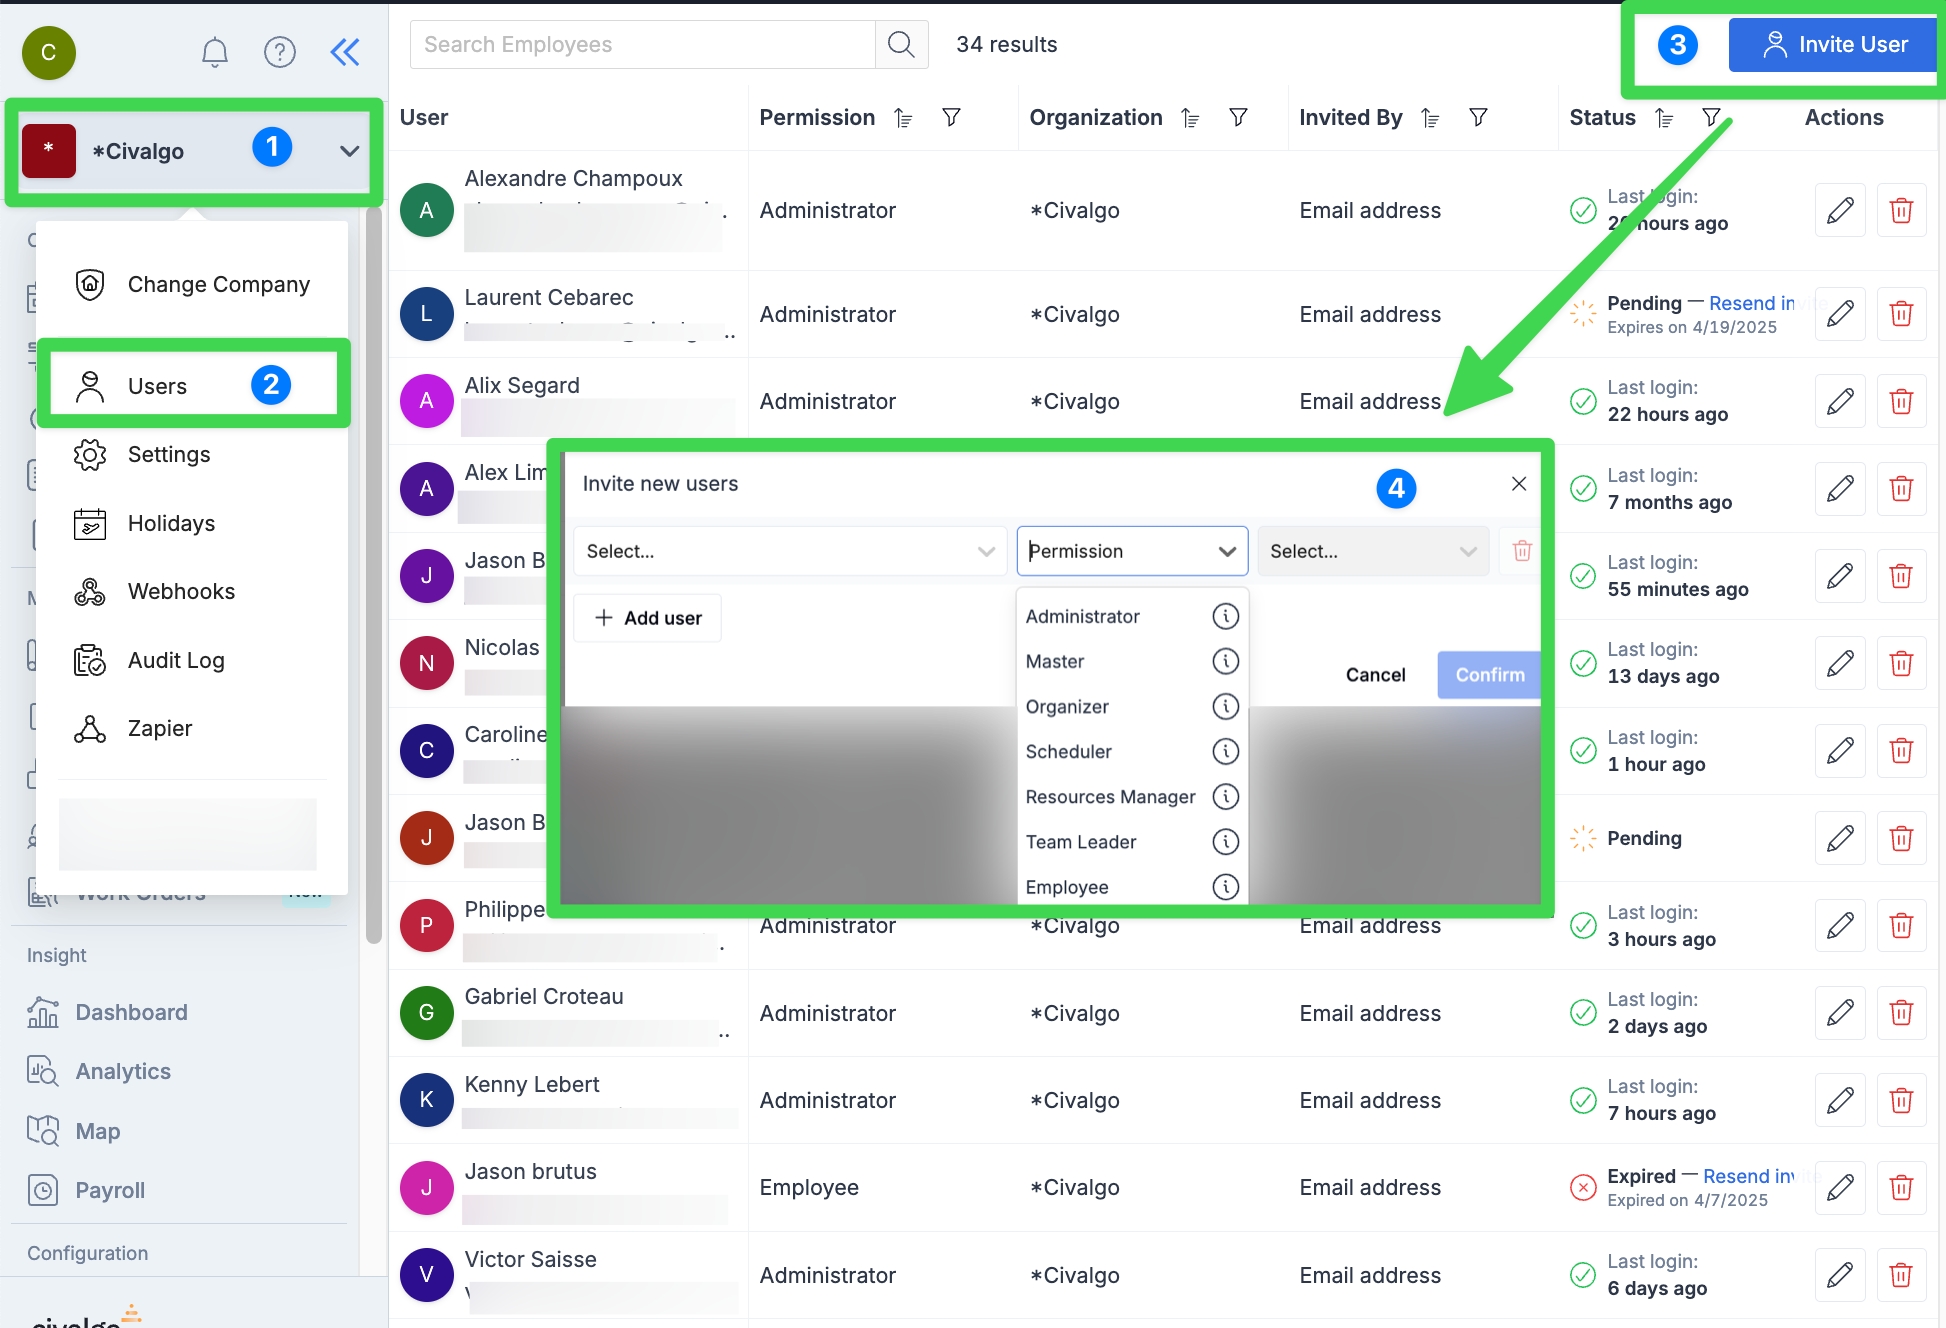Click the notifications bell icon
This screenshot has height=1328, width=1946.
pos(215,52)
